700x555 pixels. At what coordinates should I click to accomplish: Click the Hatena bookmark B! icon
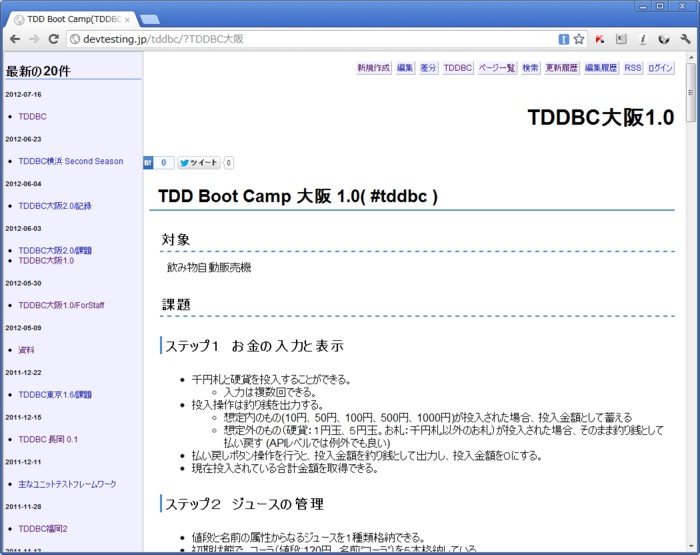[148, 163]
